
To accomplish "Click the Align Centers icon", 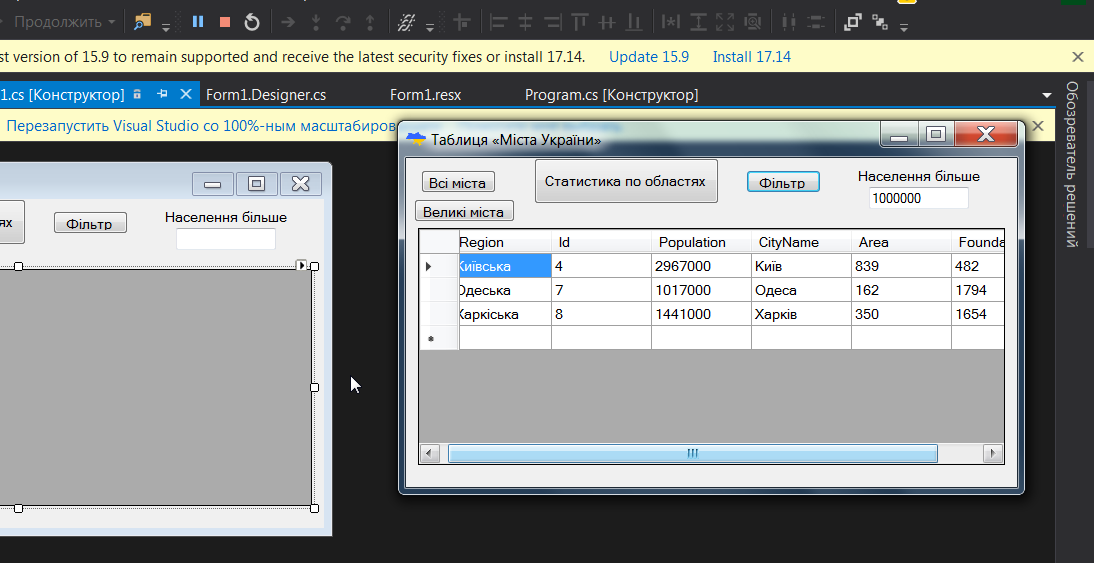I will (525, 22).
